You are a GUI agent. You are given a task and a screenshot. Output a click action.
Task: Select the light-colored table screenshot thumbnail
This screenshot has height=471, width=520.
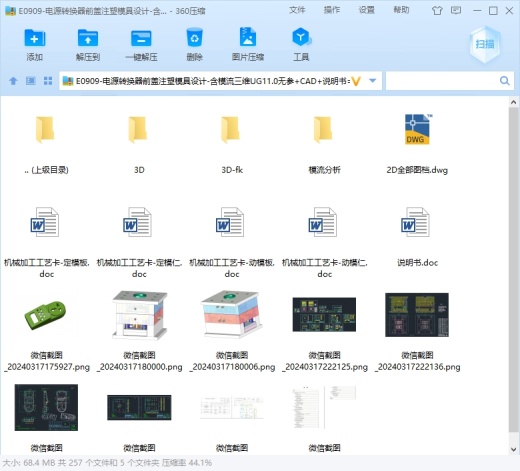coord(232,407)
